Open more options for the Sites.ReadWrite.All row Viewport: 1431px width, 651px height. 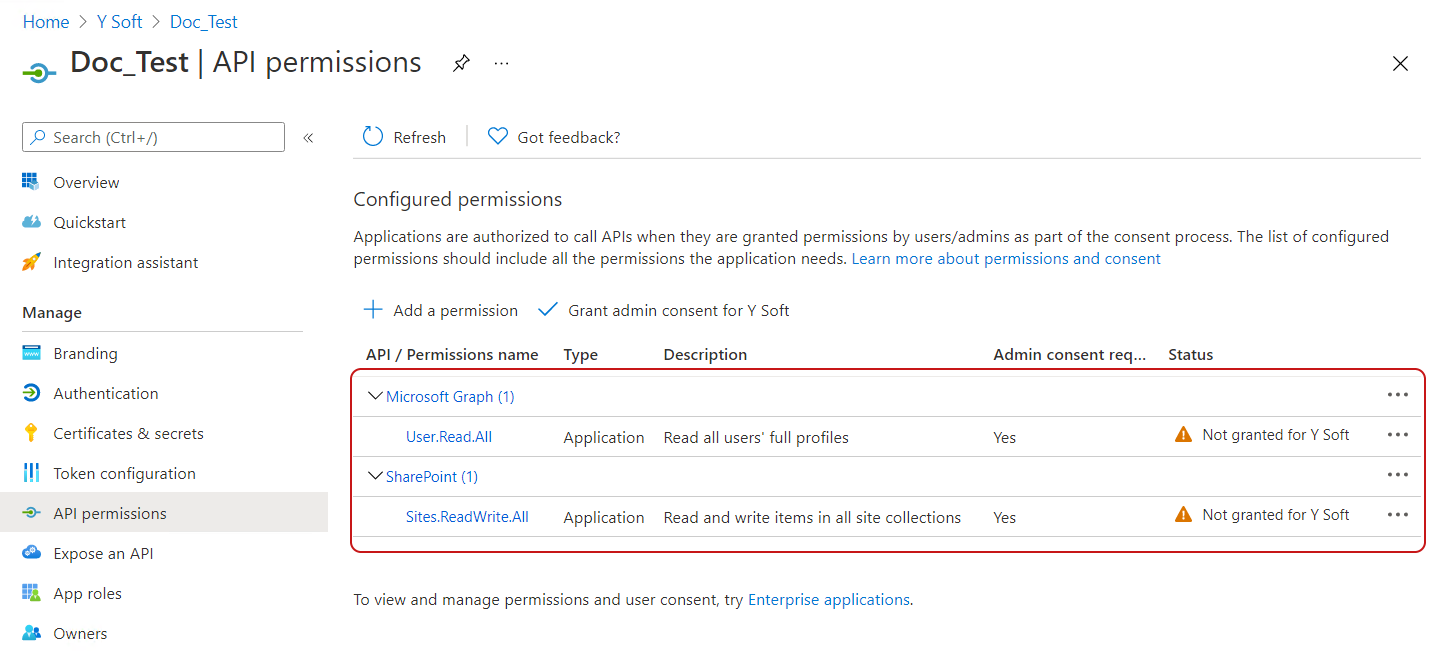click(x=1397, y=515)
